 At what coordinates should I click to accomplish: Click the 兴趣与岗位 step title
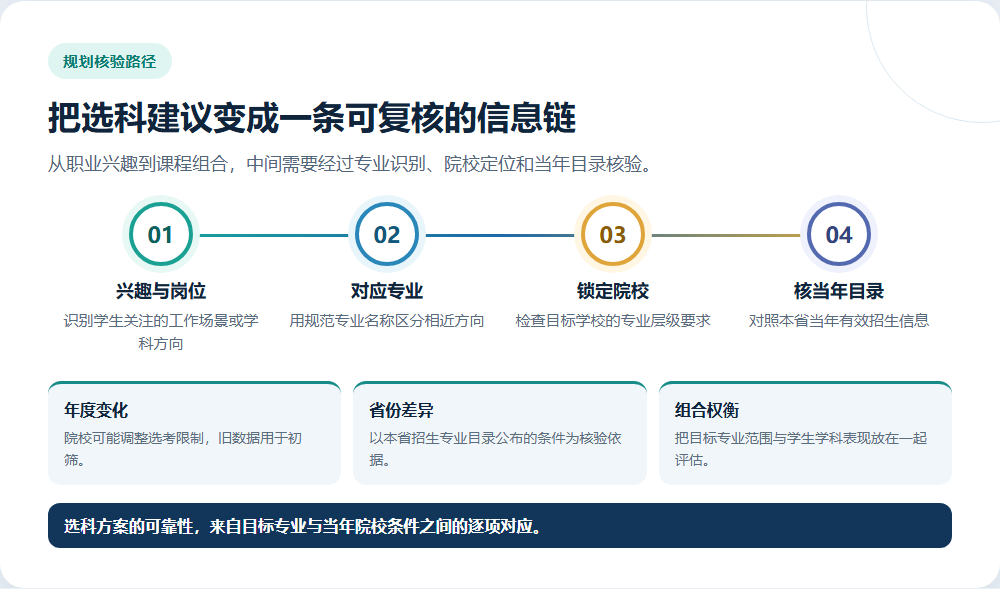point(161,291)
